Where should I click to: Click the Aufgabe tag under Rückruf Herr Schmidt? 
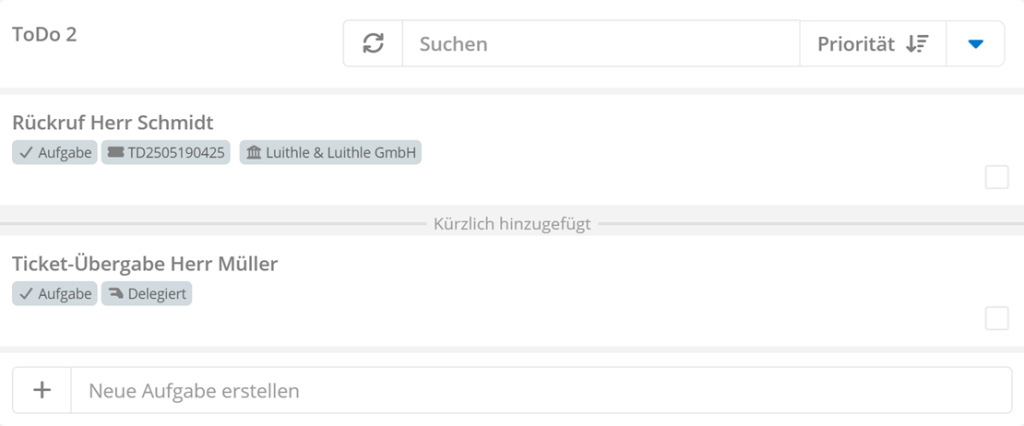55,153
